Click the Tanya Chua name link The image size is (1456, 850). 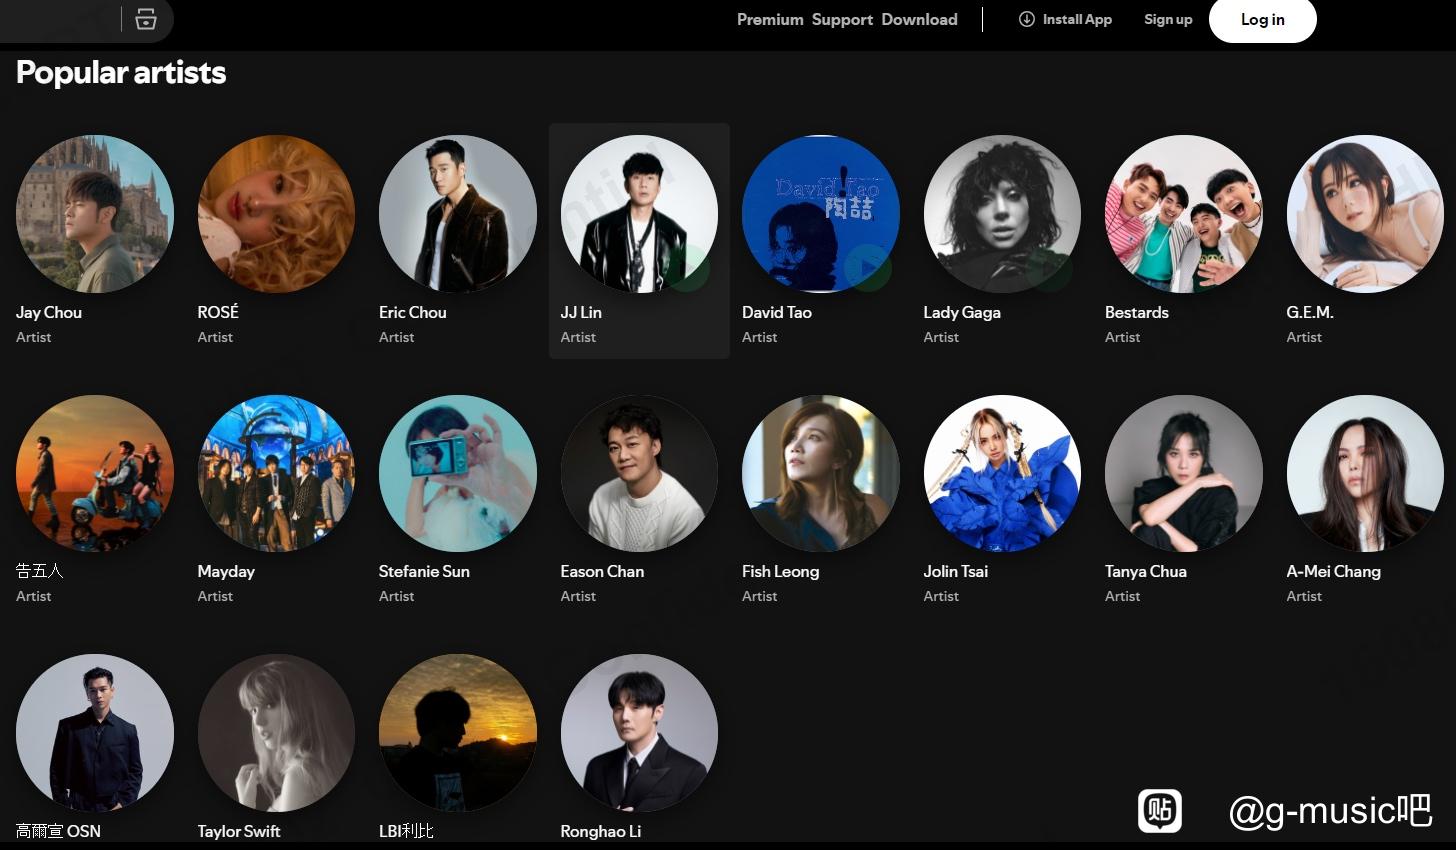(1146, 571)
